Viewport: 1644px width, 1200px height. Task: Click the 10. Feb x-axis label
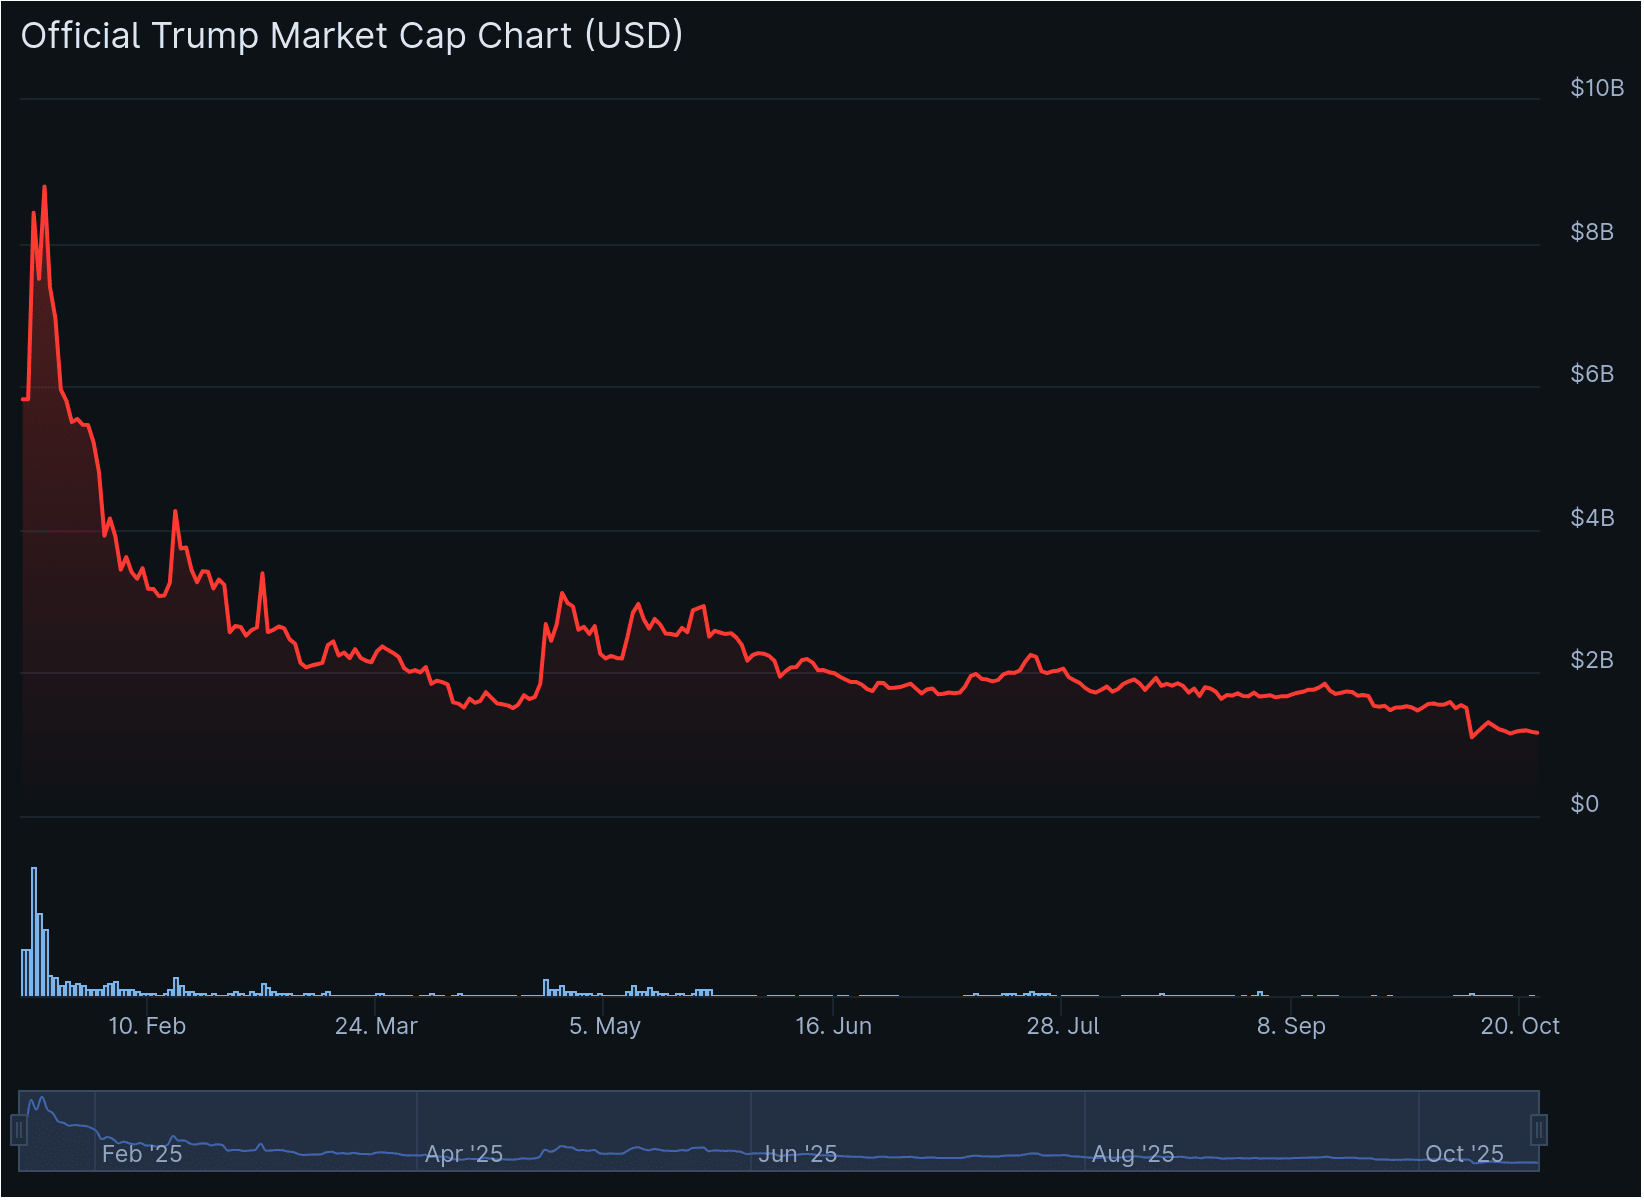pyautogui.click(x=147, y=1026)
